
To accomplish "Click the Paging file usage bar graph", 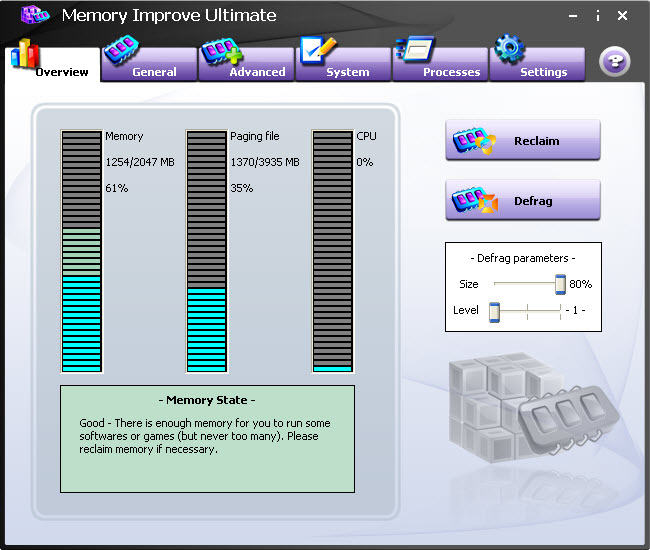I will point(207,250).
